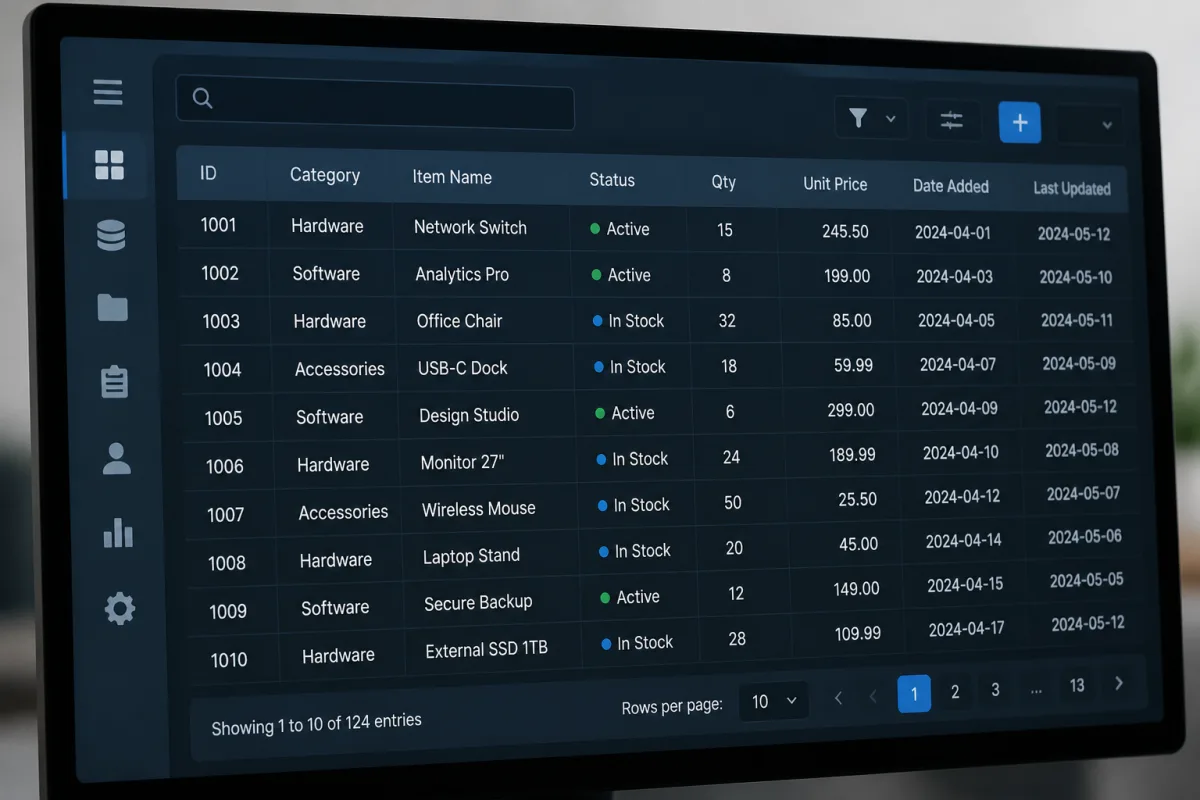This screenshot has width=1200, height=800.
Task: Open the folder icon in the sidebar
Action: [113, 307]
